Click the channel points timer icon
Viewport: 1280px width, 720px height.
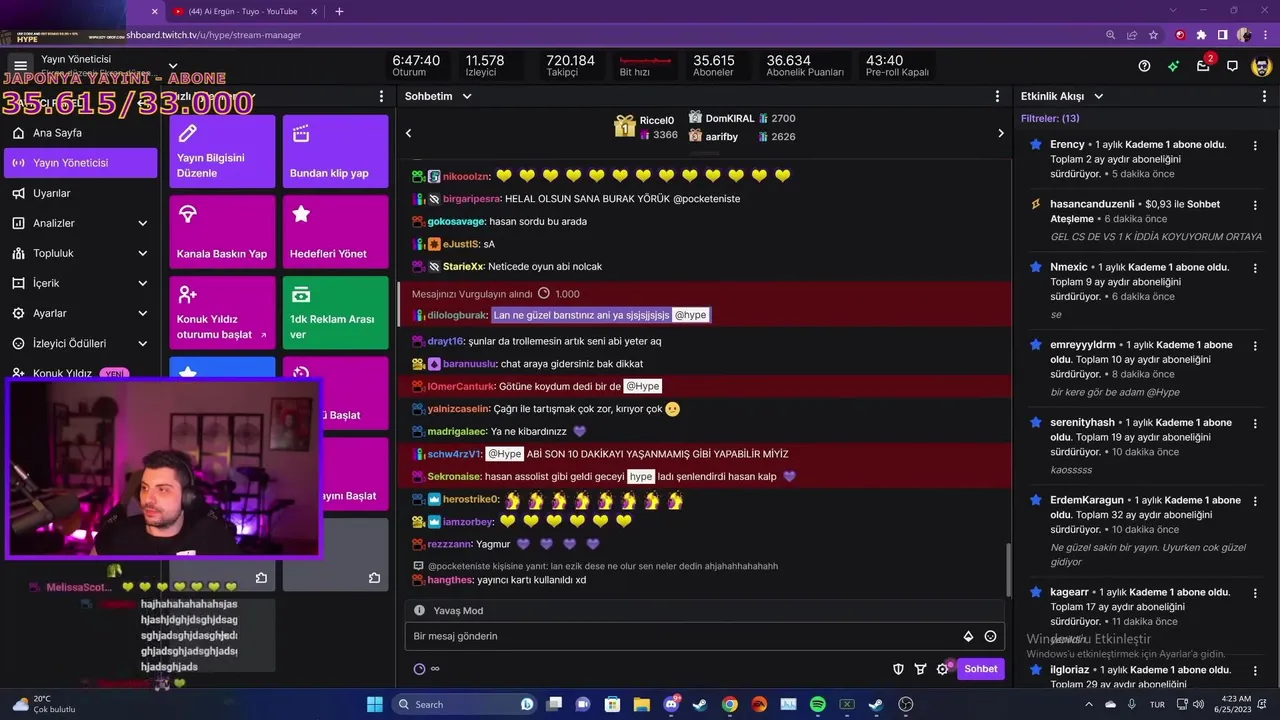419,669
